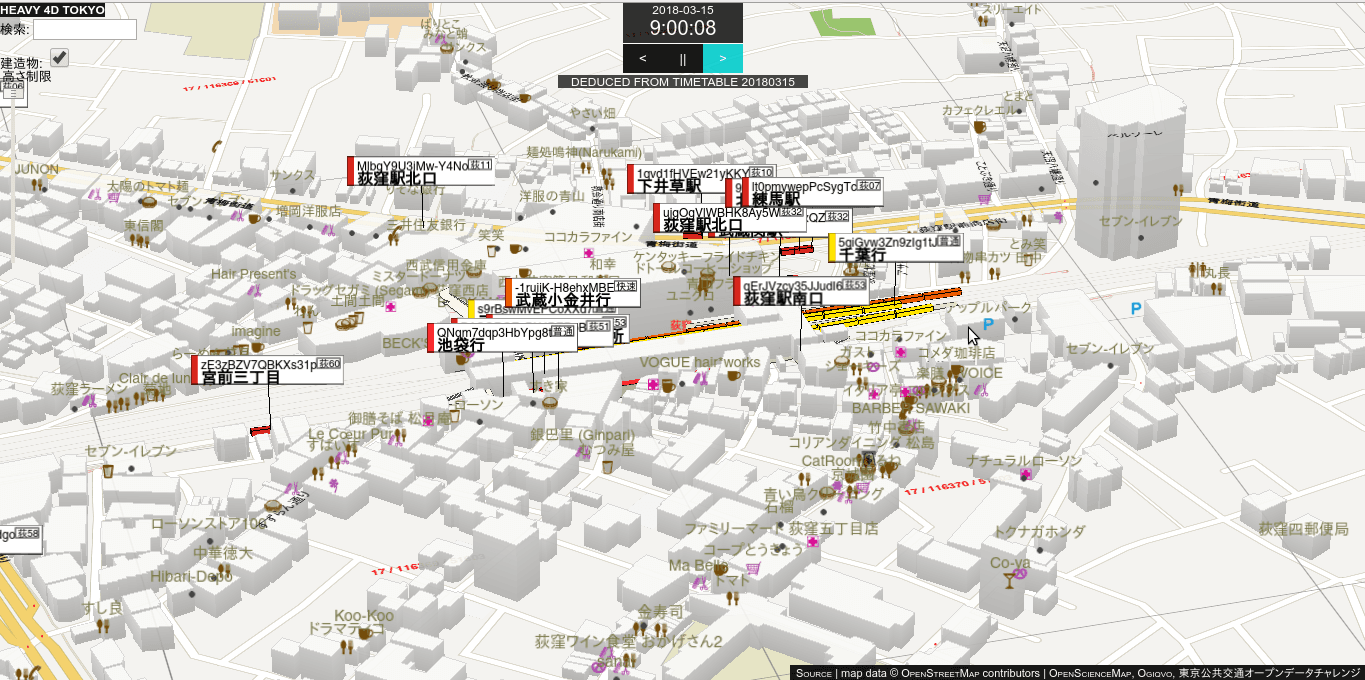Click the scissors icon by 荻窪ラーメン
1365x680 pixels.
click(x=90, y=402)
